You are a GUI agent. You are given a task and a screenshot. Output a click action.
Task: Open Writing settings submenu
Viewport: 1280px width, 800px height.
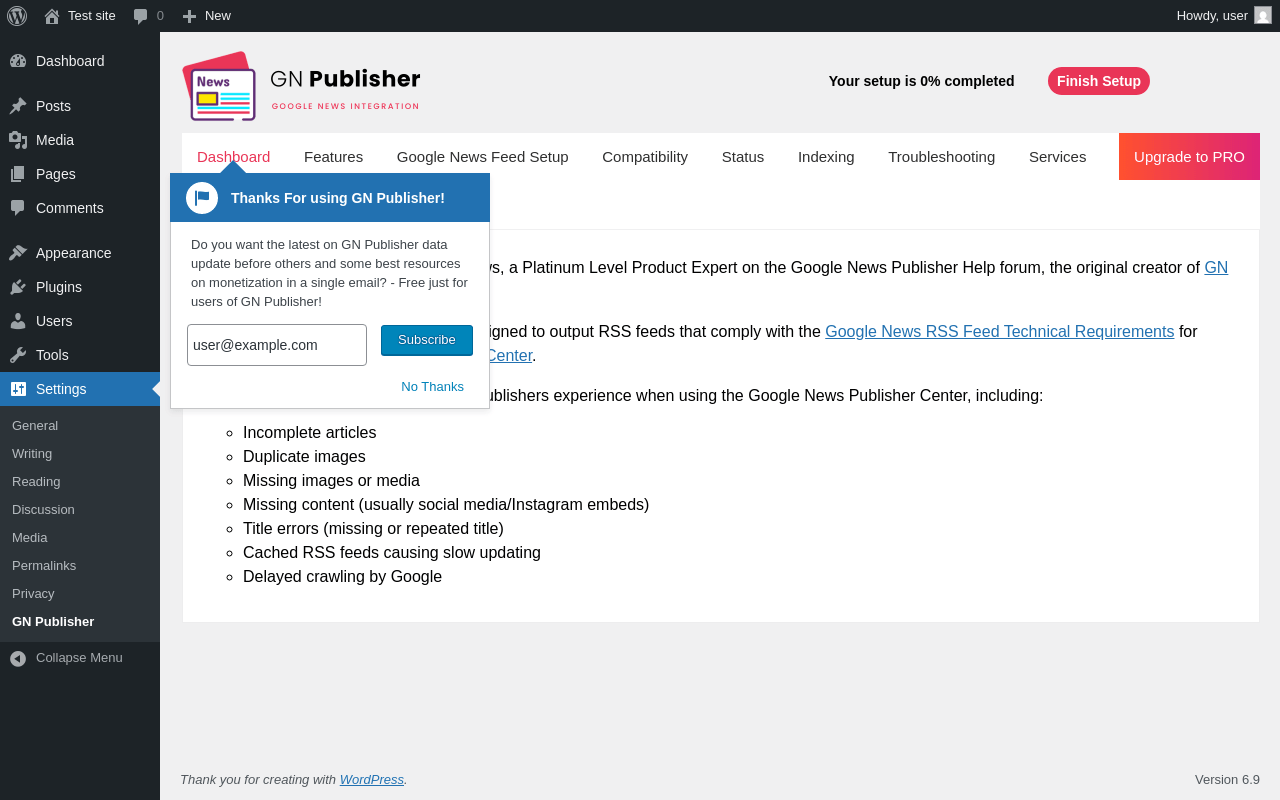pos(32,454)
